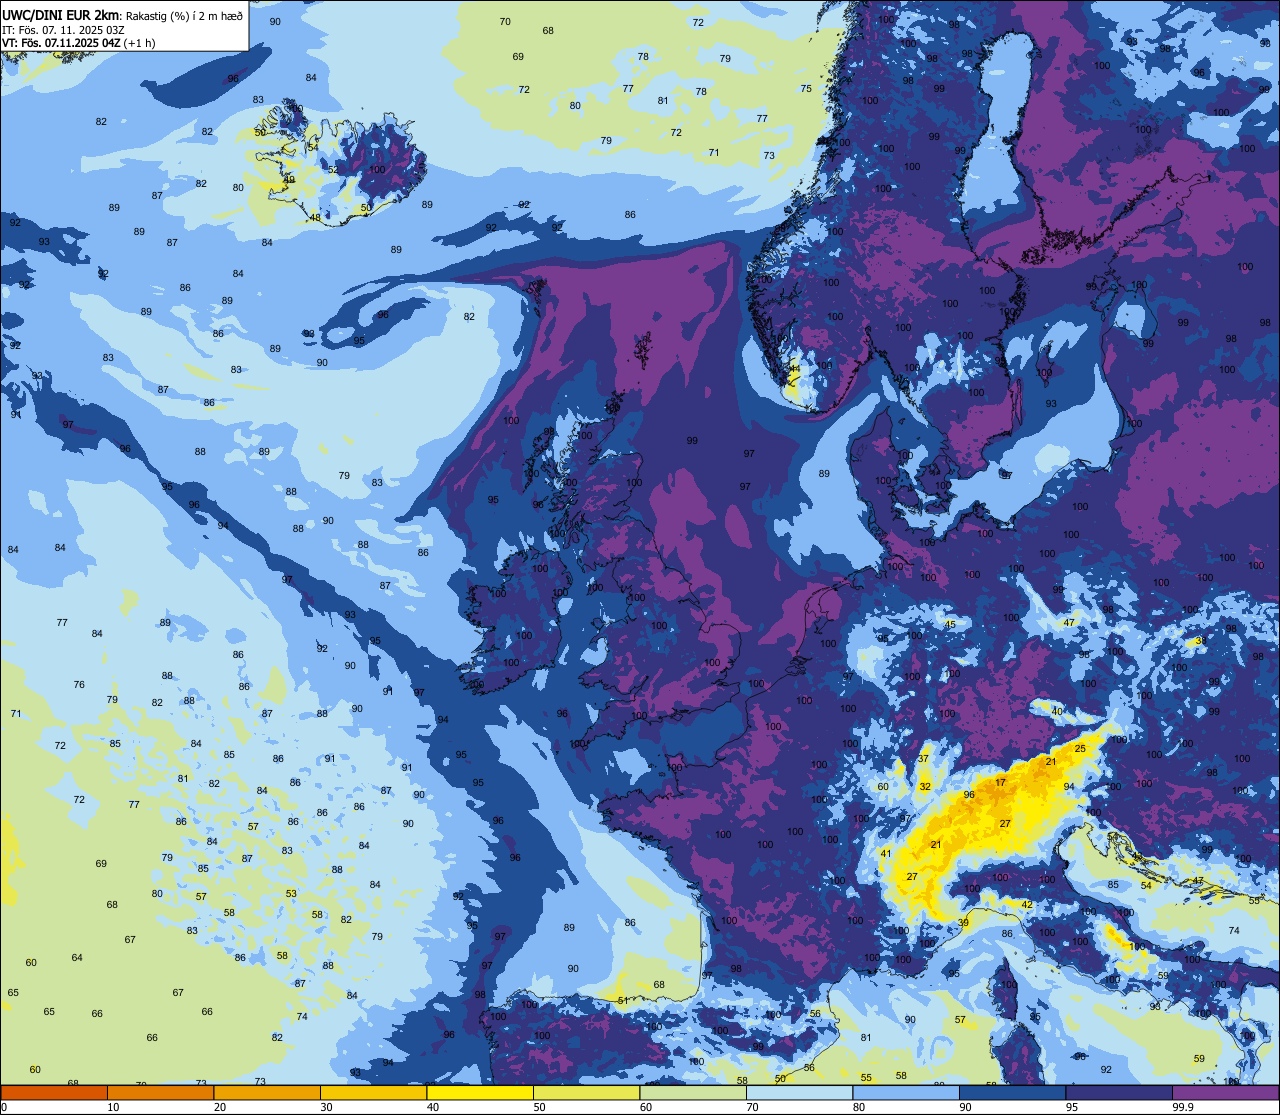This screenshot has height=1115, width=1280.
Task: Select the orange 20–30 legend swatch
Action: click(x=267, y=1092)
